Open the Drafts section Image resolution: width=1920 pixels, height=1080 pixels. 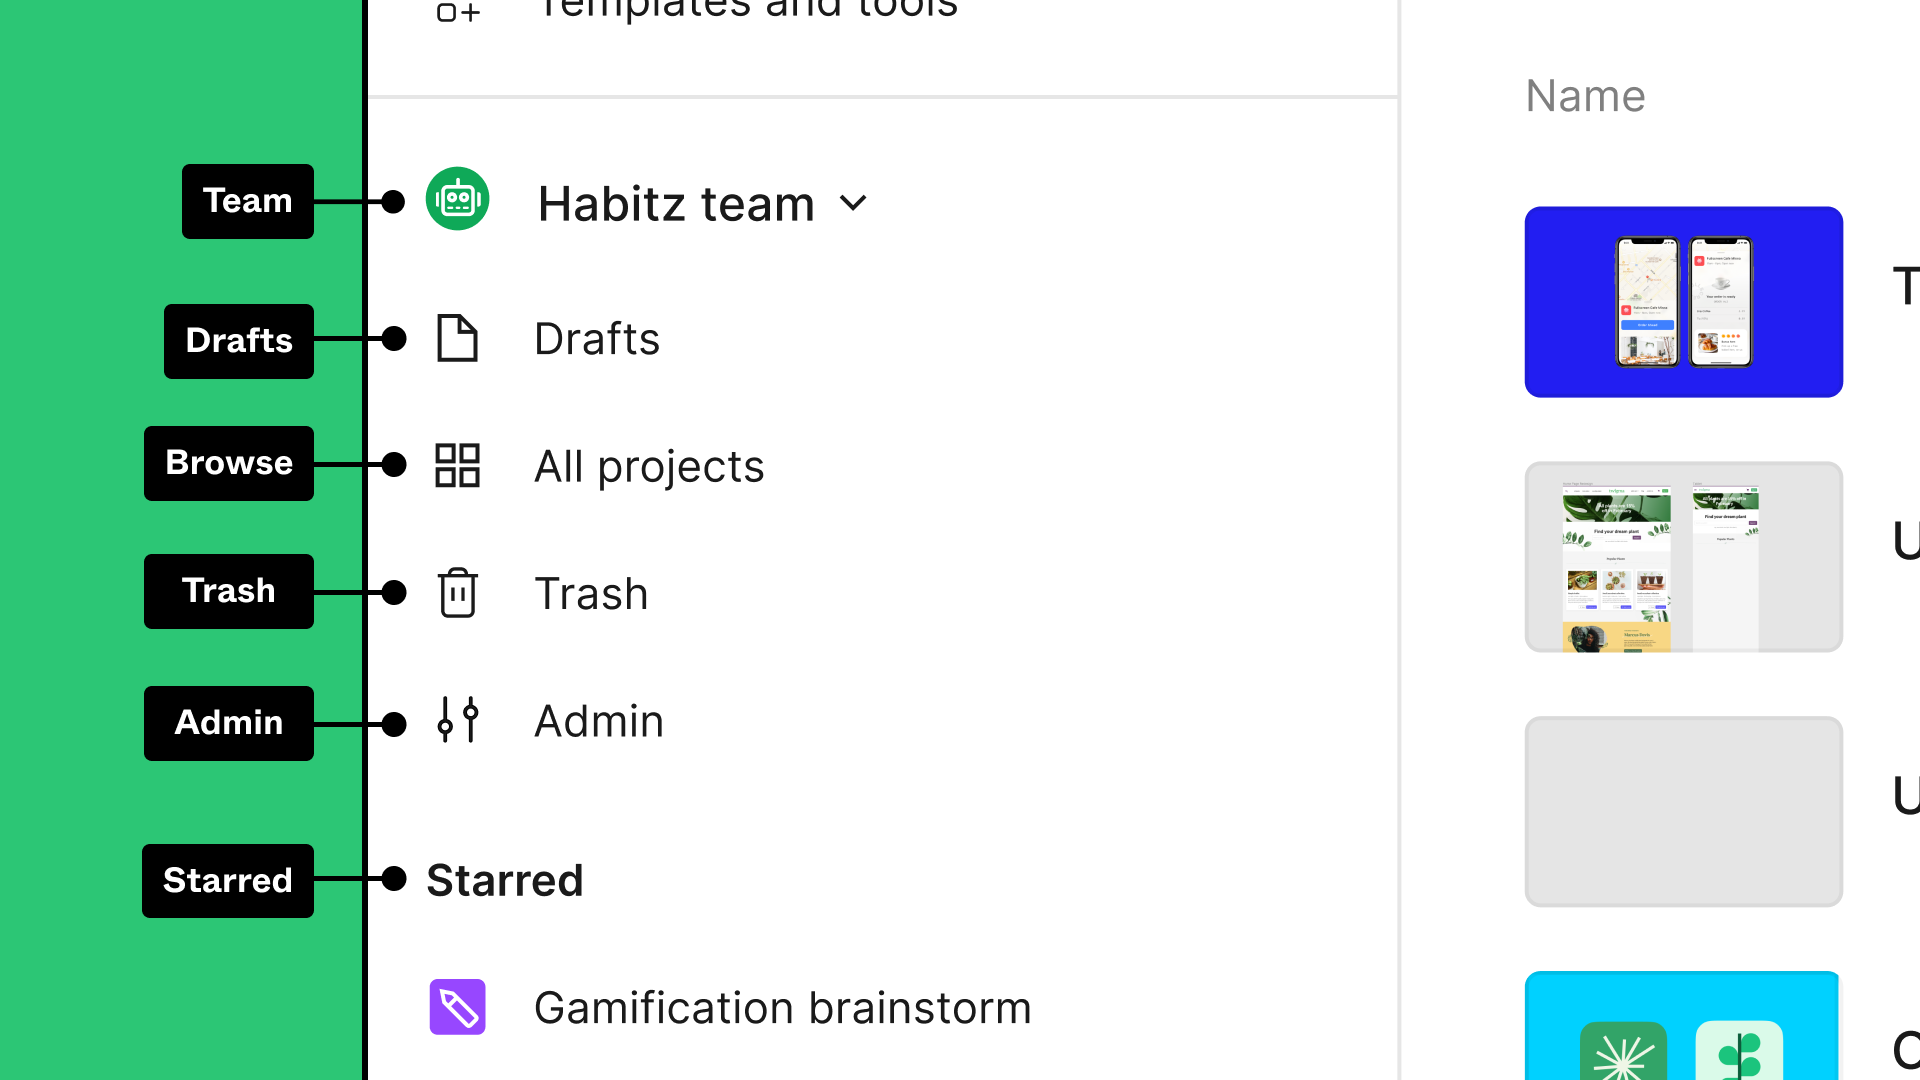coord(597,339)
